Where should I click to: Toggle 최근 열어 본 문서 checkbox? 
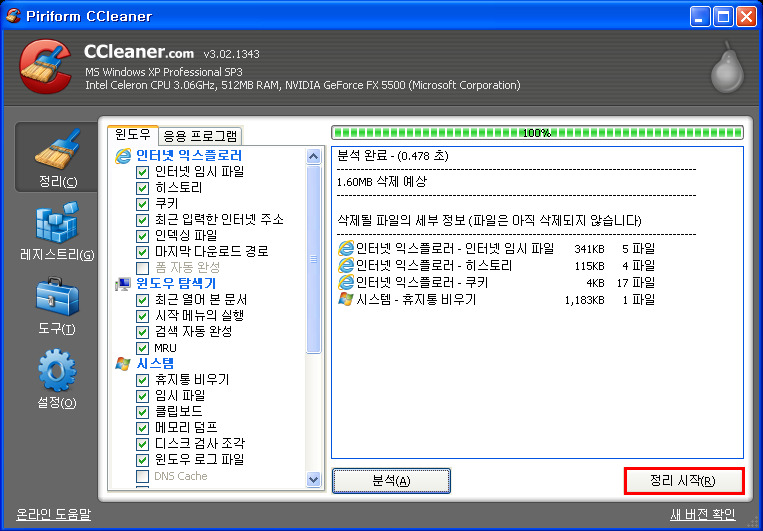[142, 300]
